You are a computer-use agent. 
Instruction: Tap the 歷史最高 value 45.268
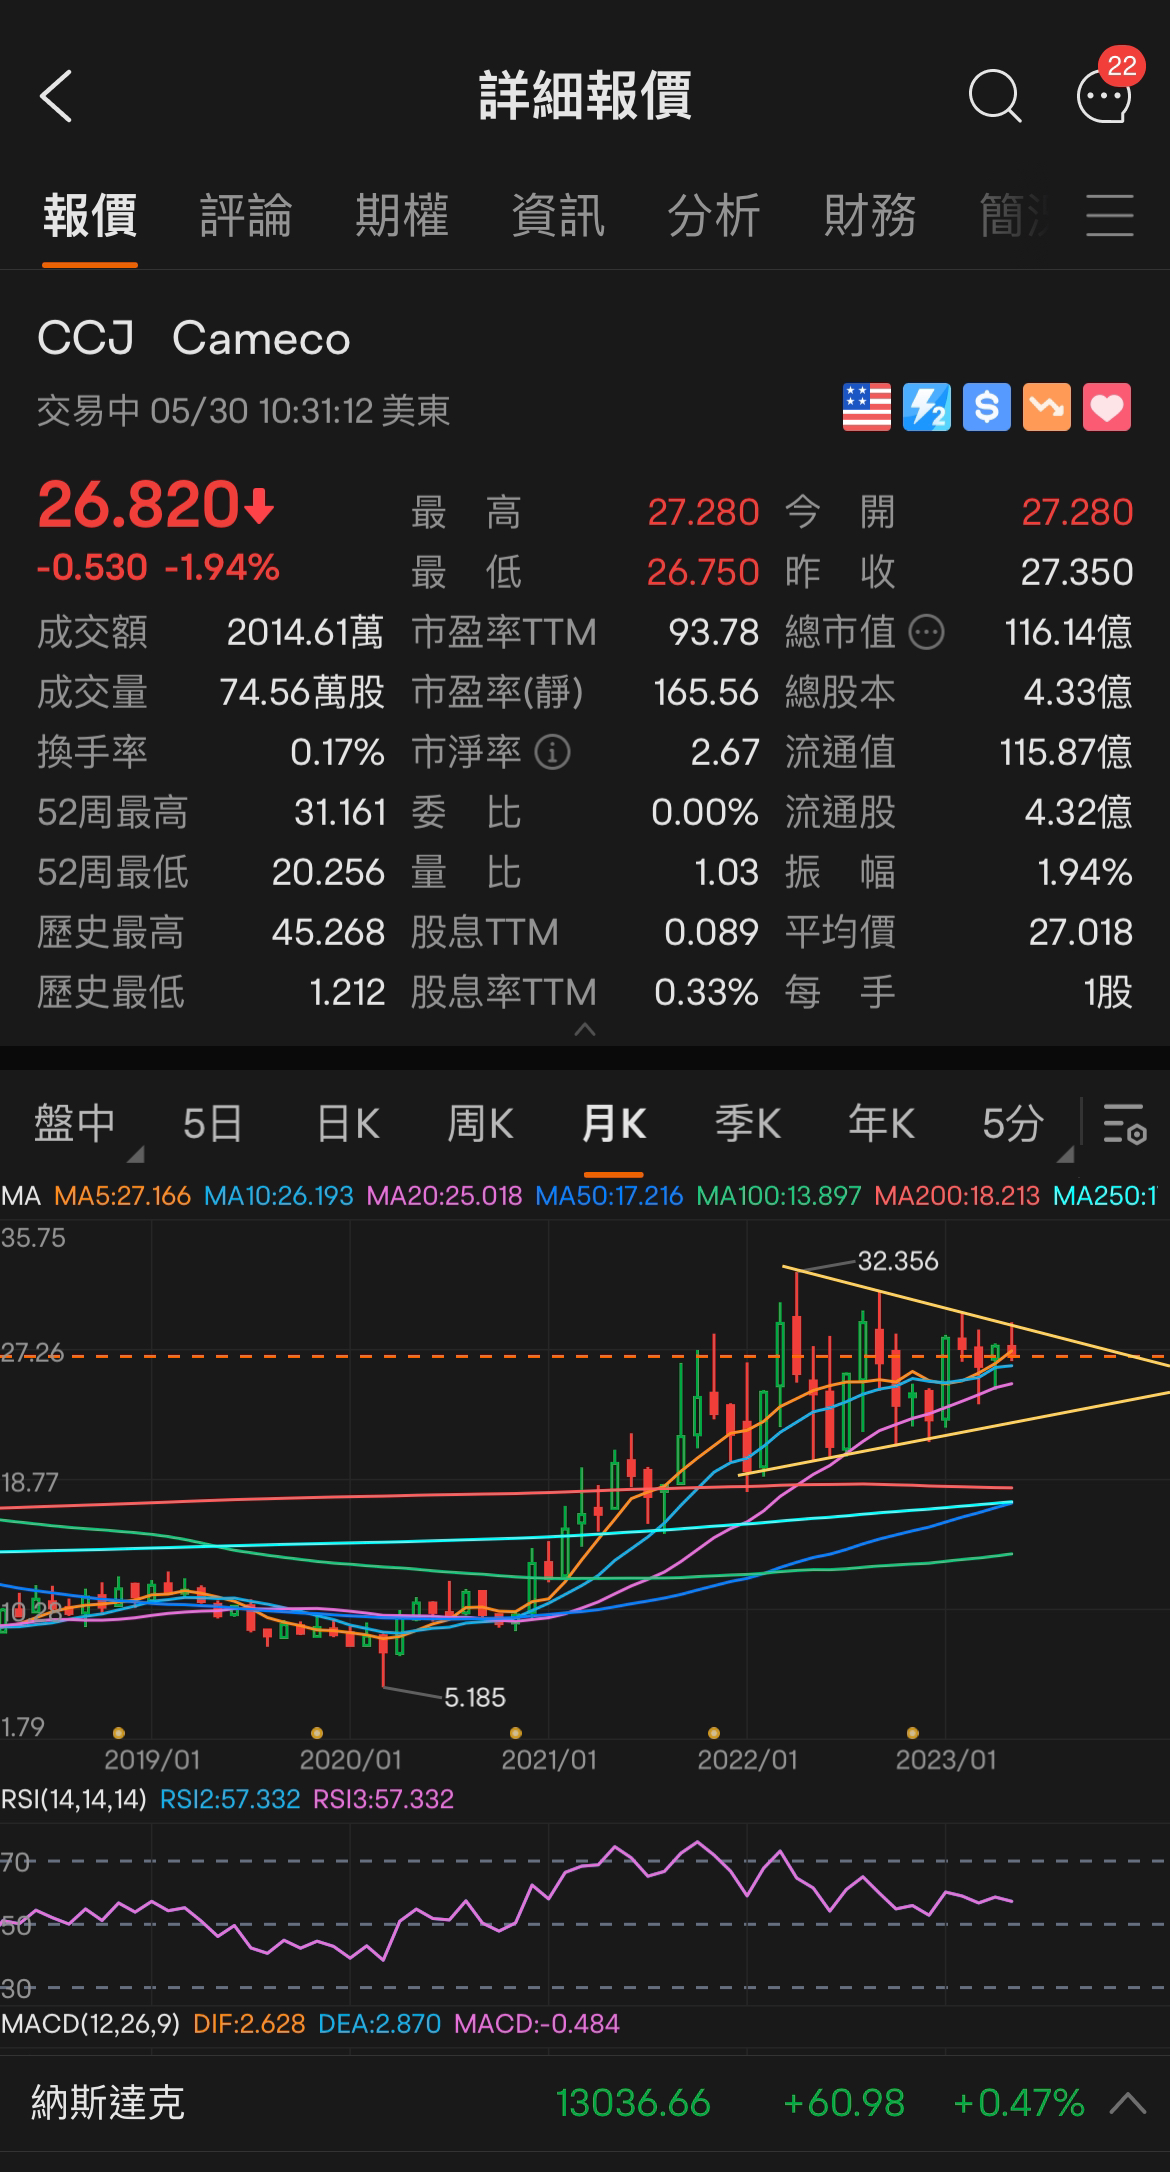pos(328,932)
